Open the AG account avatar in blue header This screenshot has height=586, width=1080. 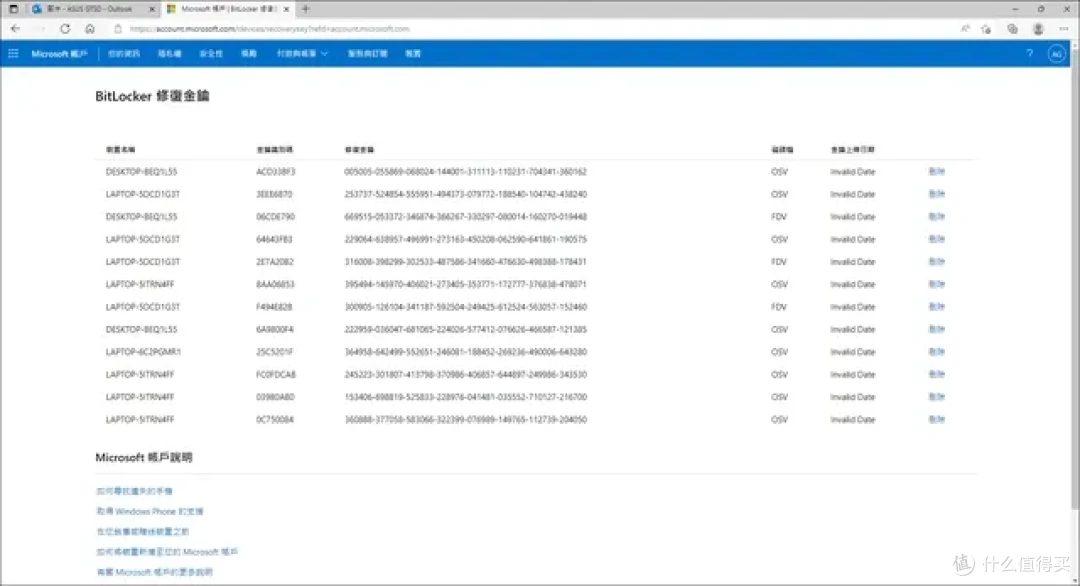tap(1057, 54)
